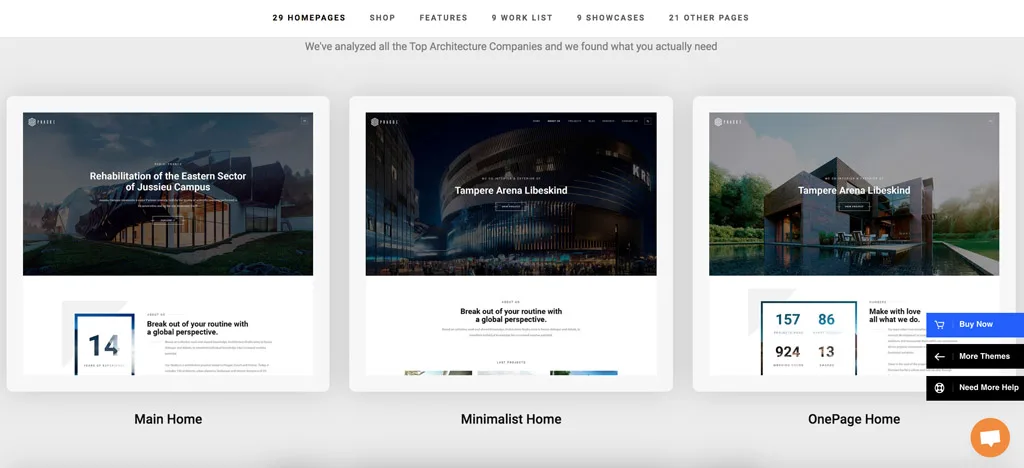Open the Minimalist Home demo preview image
The image size is (1024, 468).
pos(511,243)
